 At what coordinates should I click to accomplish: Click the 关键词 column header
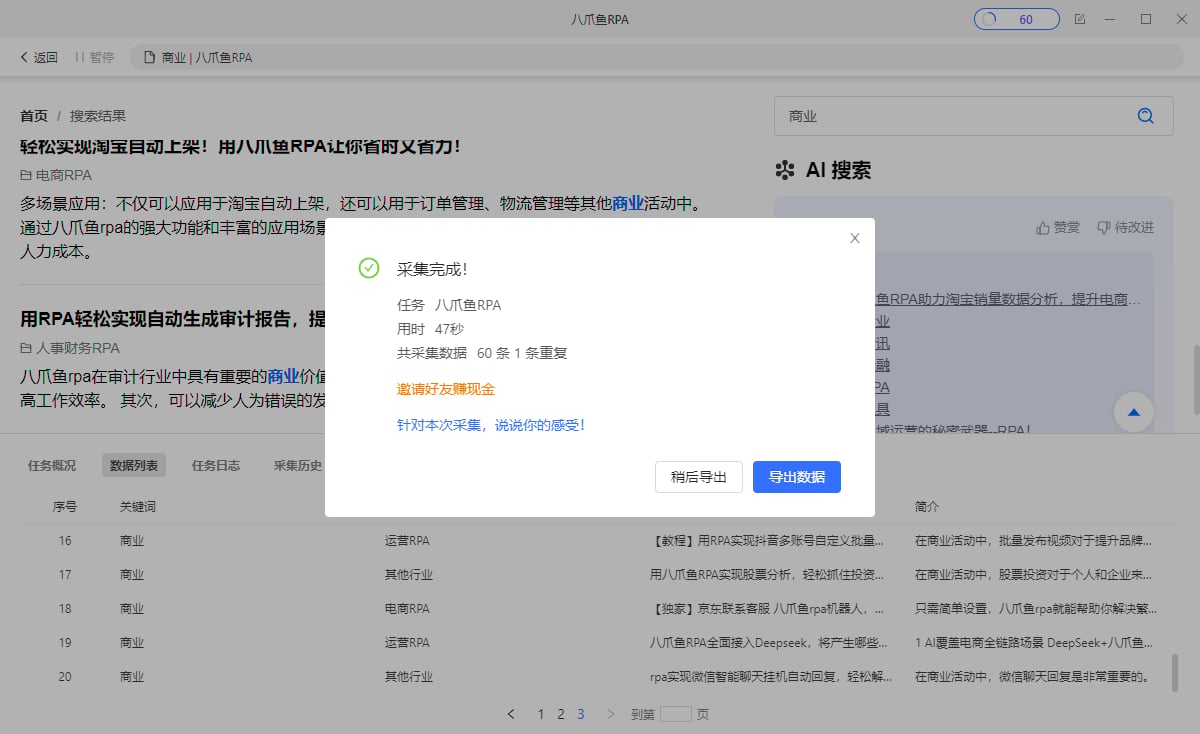click(x=138, y=507)
